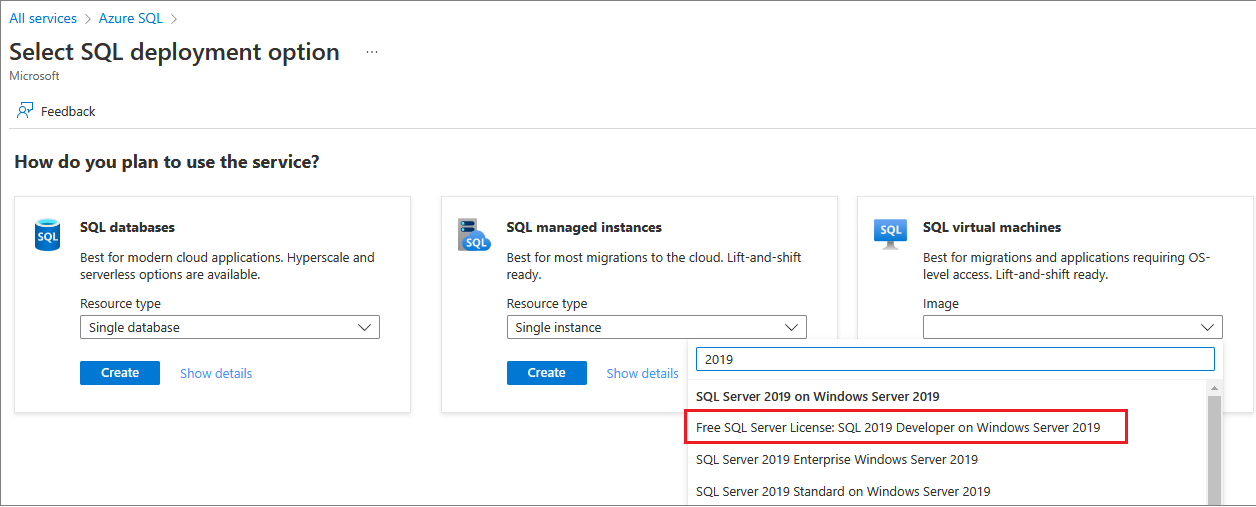Click SQL Server 2019 on Windows Server 2019 header
This screenshot has height=507, width=1256.
coord(817,396)
